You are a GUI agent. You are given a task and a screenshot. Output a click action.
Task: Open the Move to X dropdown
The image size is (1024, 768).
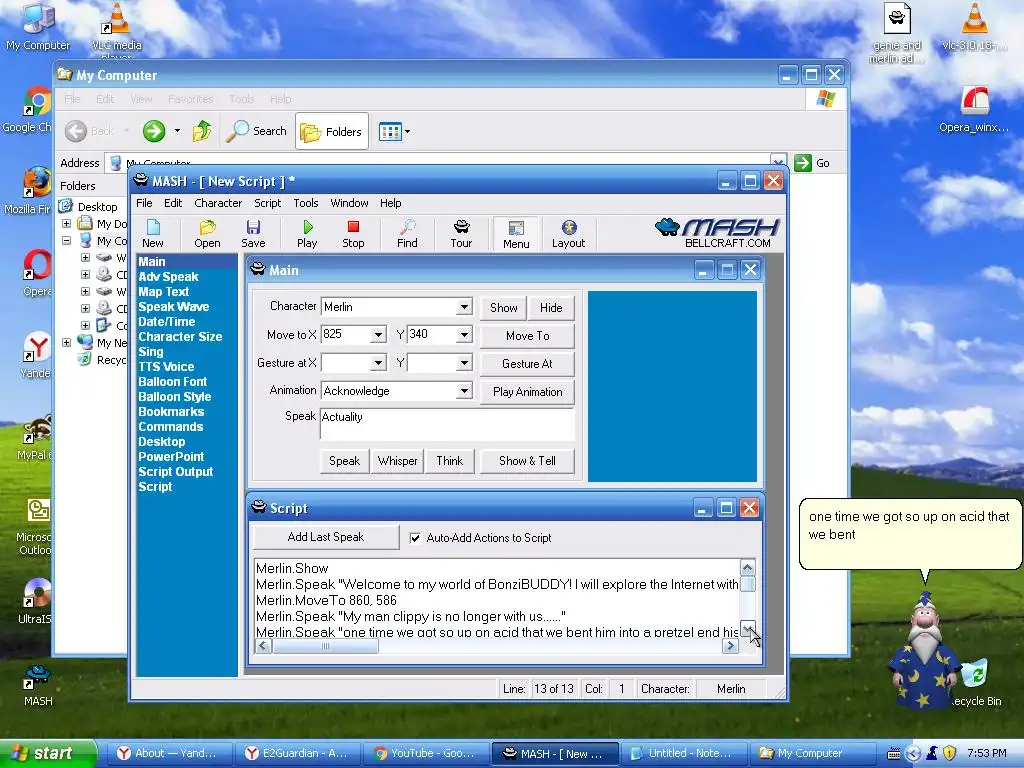(378, 335)
